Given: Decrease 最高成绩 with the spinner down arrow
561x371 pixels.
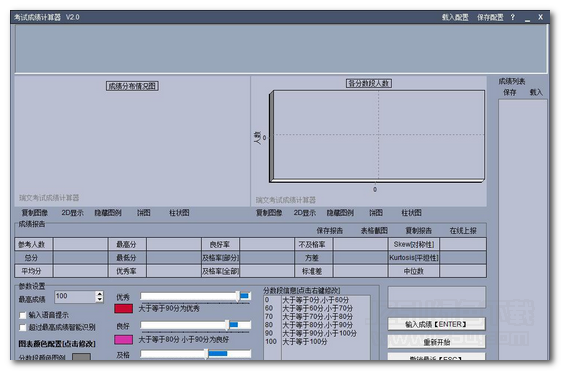Looking at the screenshot, I should [x=100, y=299].
